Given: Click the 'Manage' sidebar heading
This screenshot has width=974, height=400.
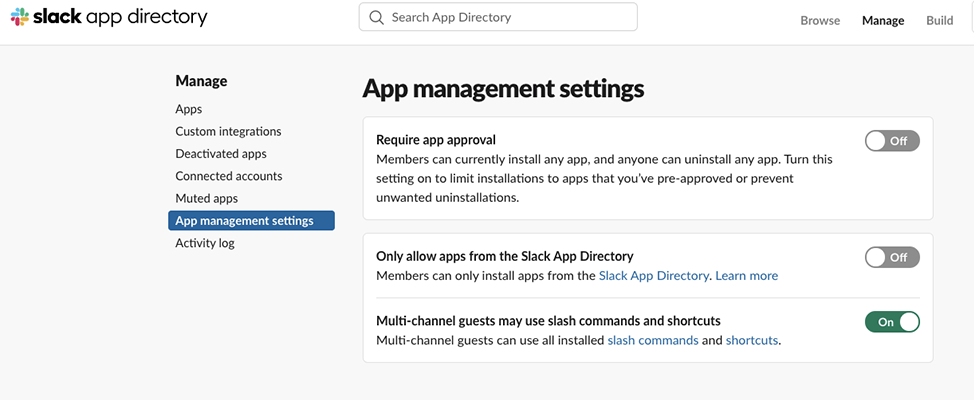Looking at the screenshot, I should (x=201, y=81).
